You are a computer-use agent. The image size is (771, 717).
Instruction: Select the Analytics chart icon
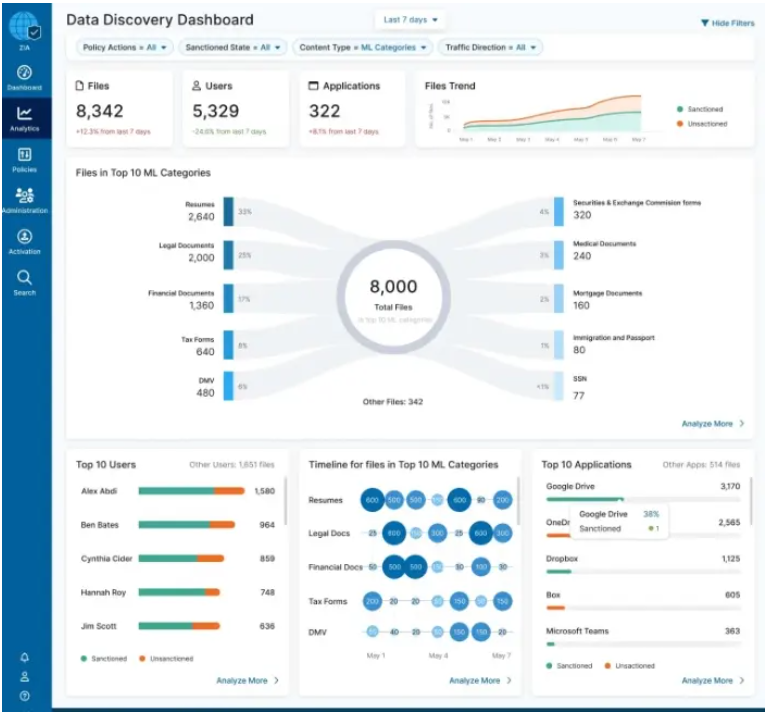pyautogui.click(x=24, y=113)
